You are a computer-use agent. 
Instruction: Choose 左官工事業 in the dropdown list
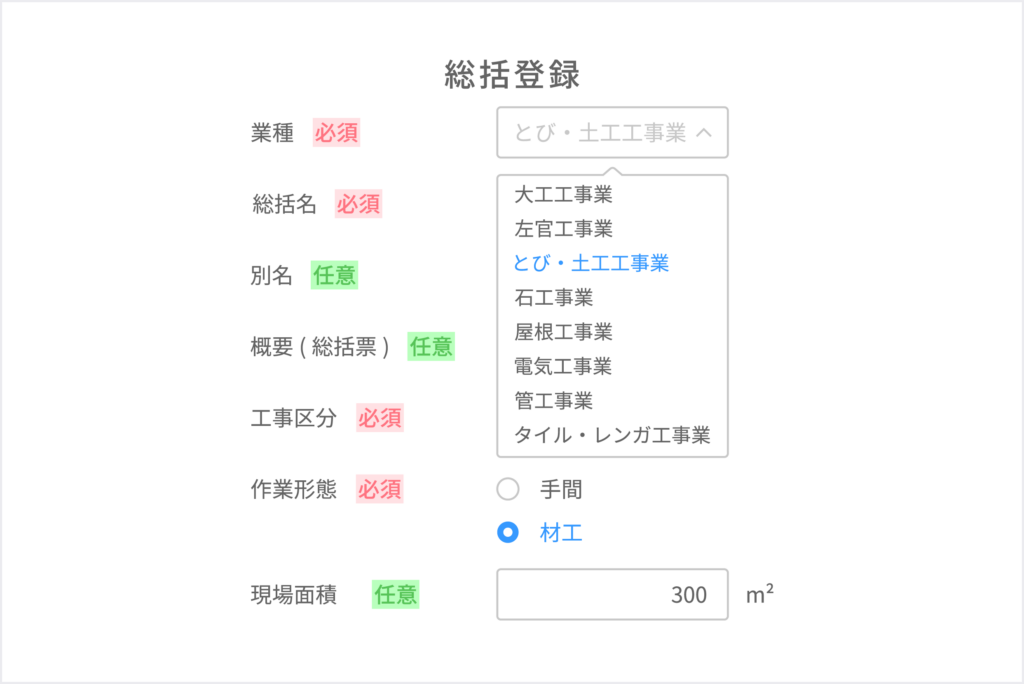tap(563, 229)
